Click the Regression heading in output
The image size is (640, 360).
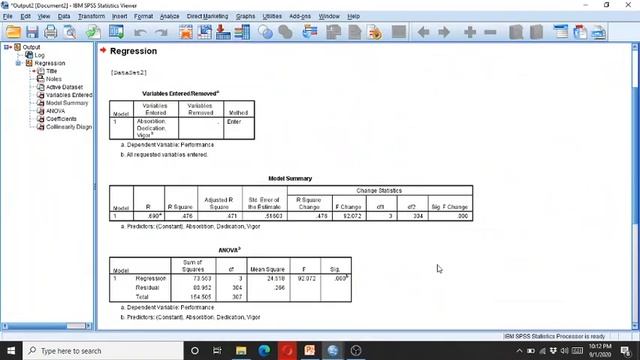point(133,51)
